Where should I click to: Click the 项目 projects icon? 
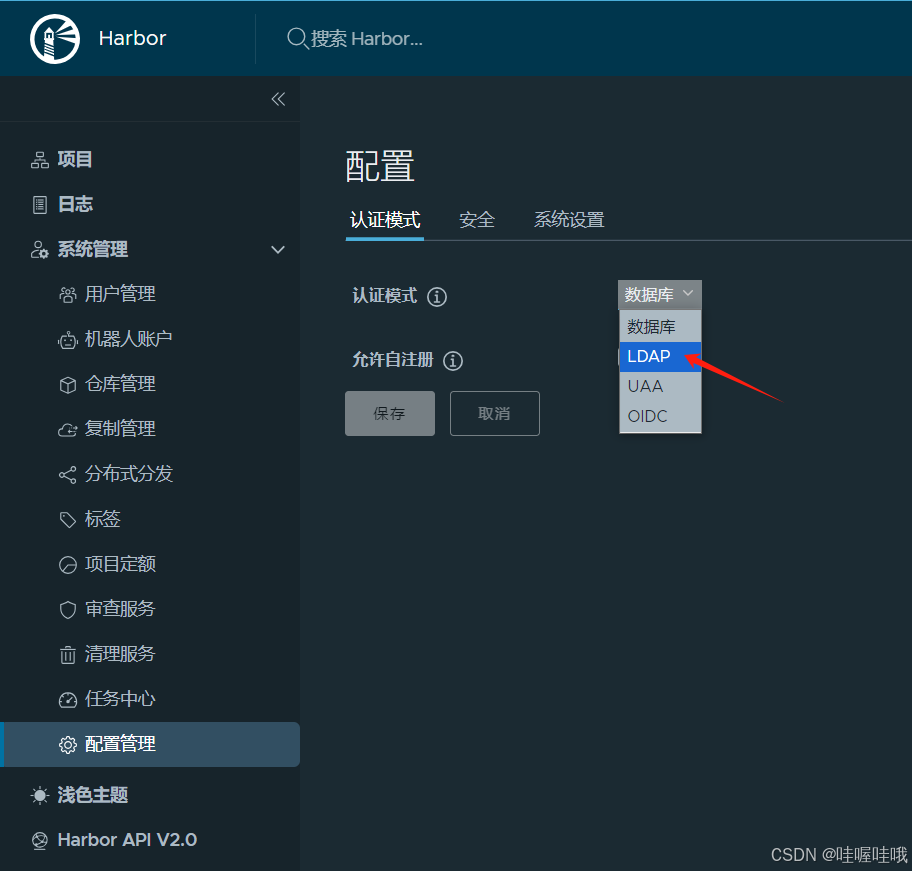[x=40, y=160]
